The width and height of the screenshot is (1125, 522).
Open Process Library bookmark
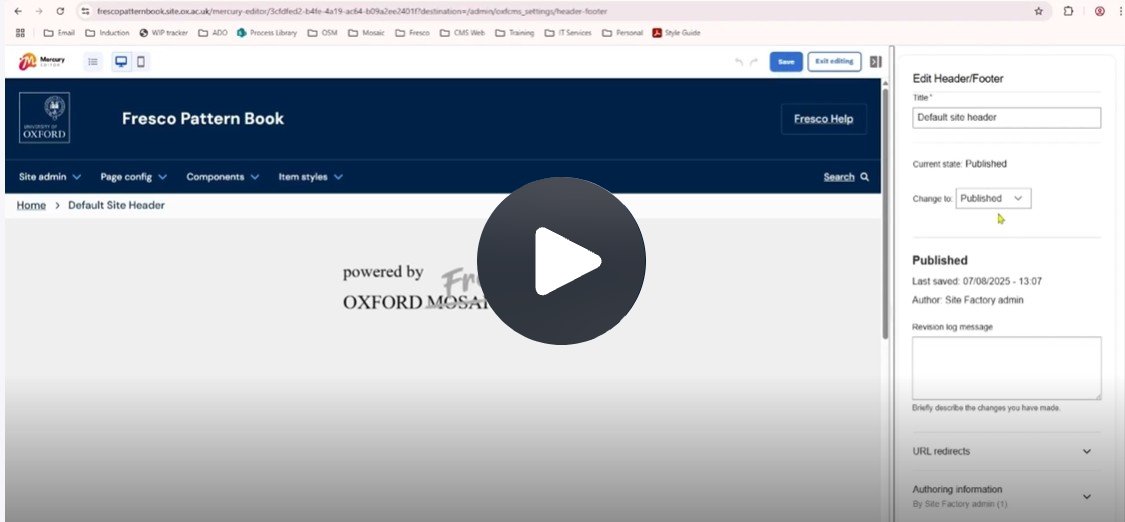(267, 33)
